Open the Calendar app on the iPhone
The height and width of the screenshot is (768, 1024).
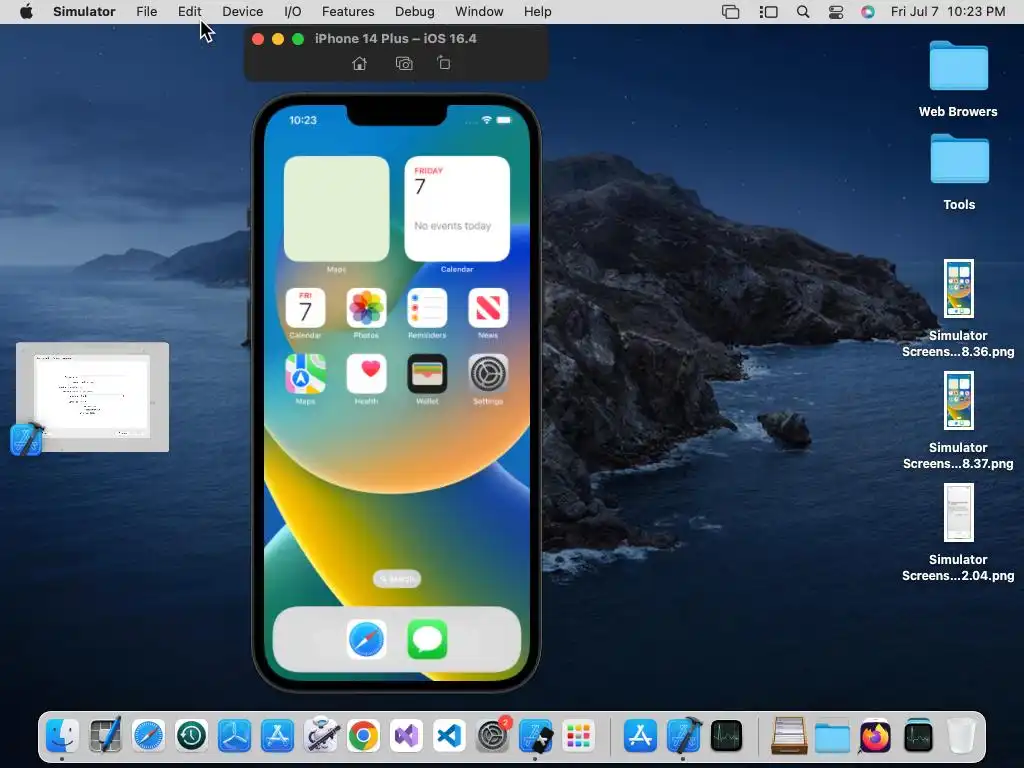tap(305, 308)
